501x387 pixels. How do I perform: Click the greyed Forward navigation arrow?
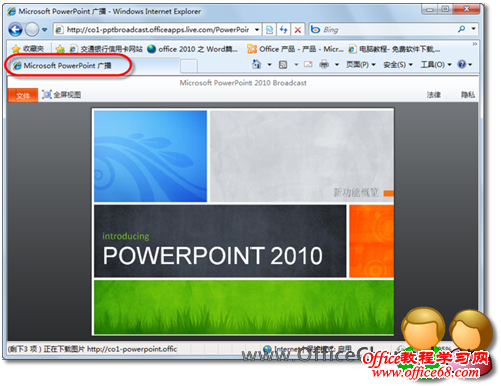tap(32, 30)
